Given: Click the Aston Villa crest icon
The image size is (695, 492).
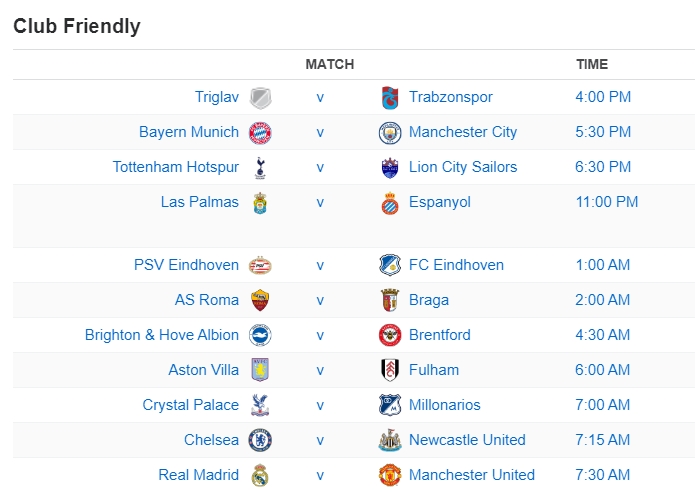Looking at the screenshot, I should coord(260,371).
